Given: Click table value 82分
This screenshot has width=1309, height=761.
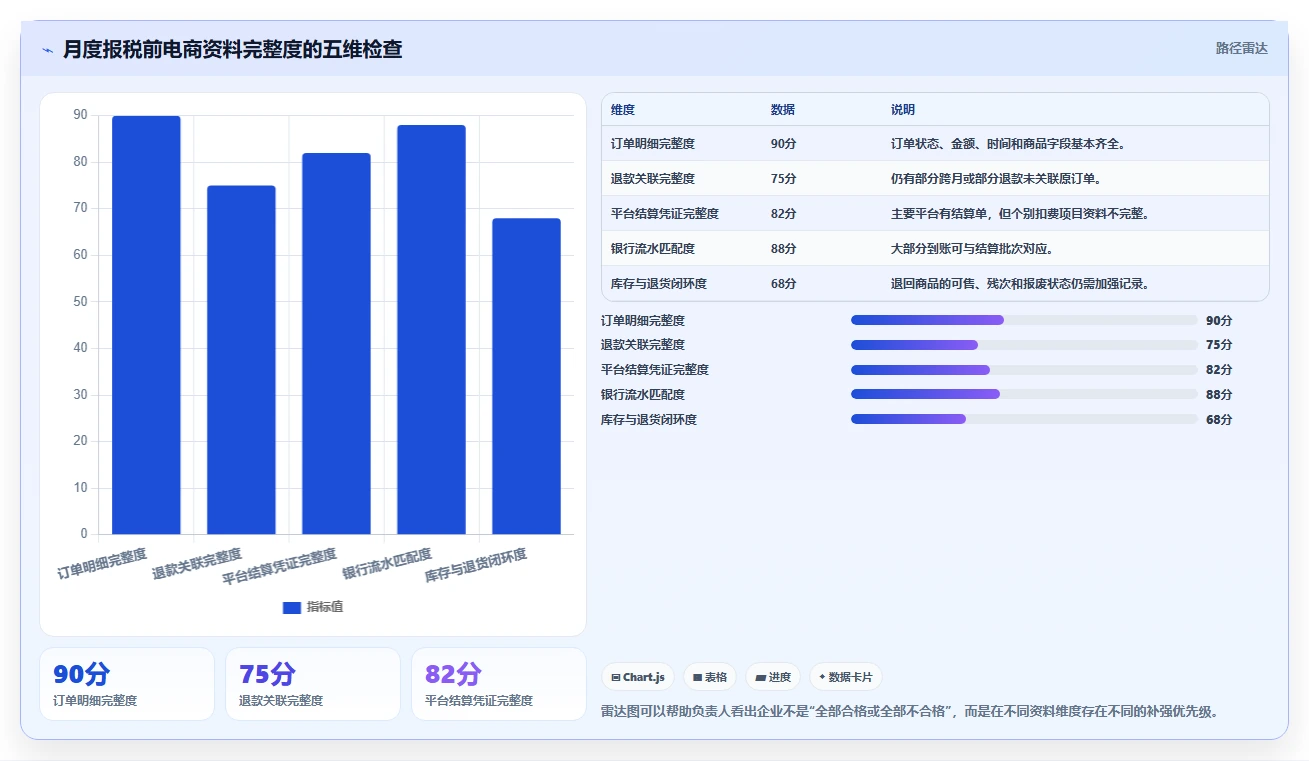Looking at the screenshot, I should point(784,214).
